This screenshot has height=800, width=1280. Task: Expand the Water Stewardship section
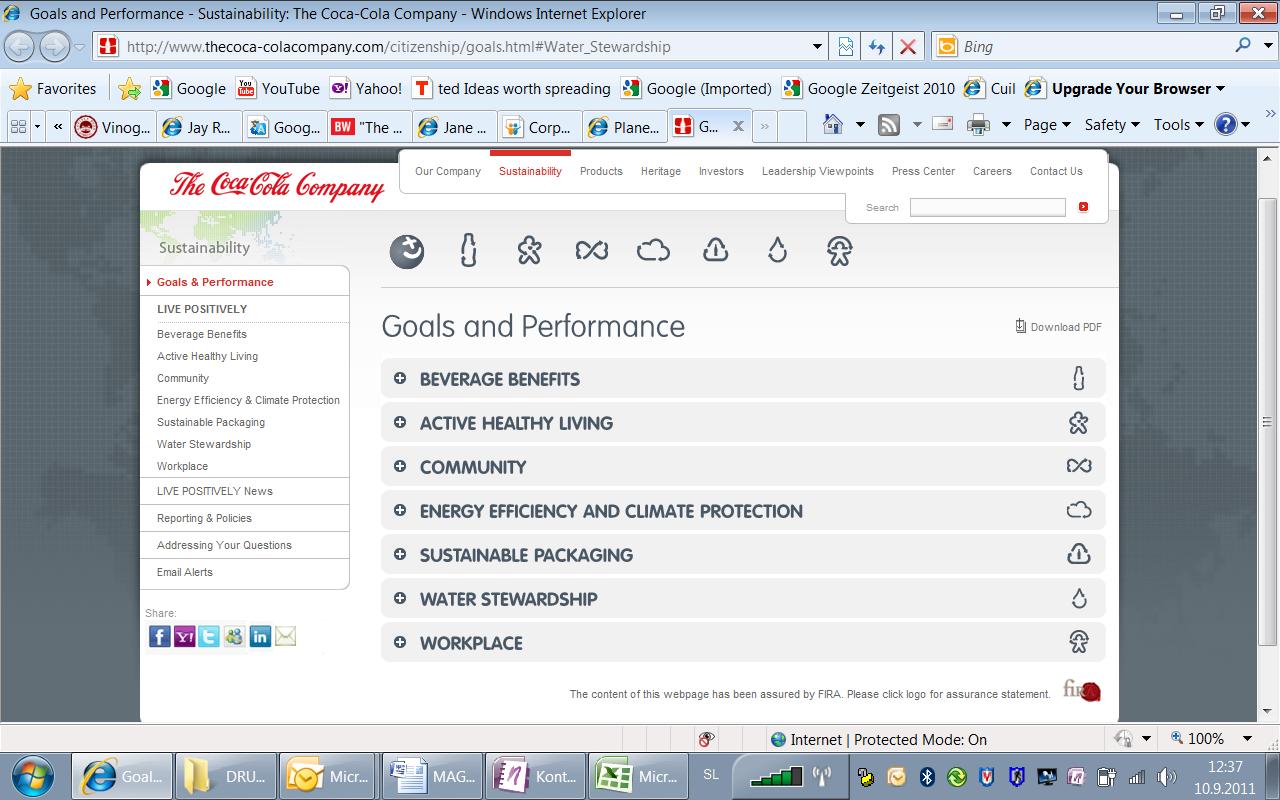tap(743, 599)
